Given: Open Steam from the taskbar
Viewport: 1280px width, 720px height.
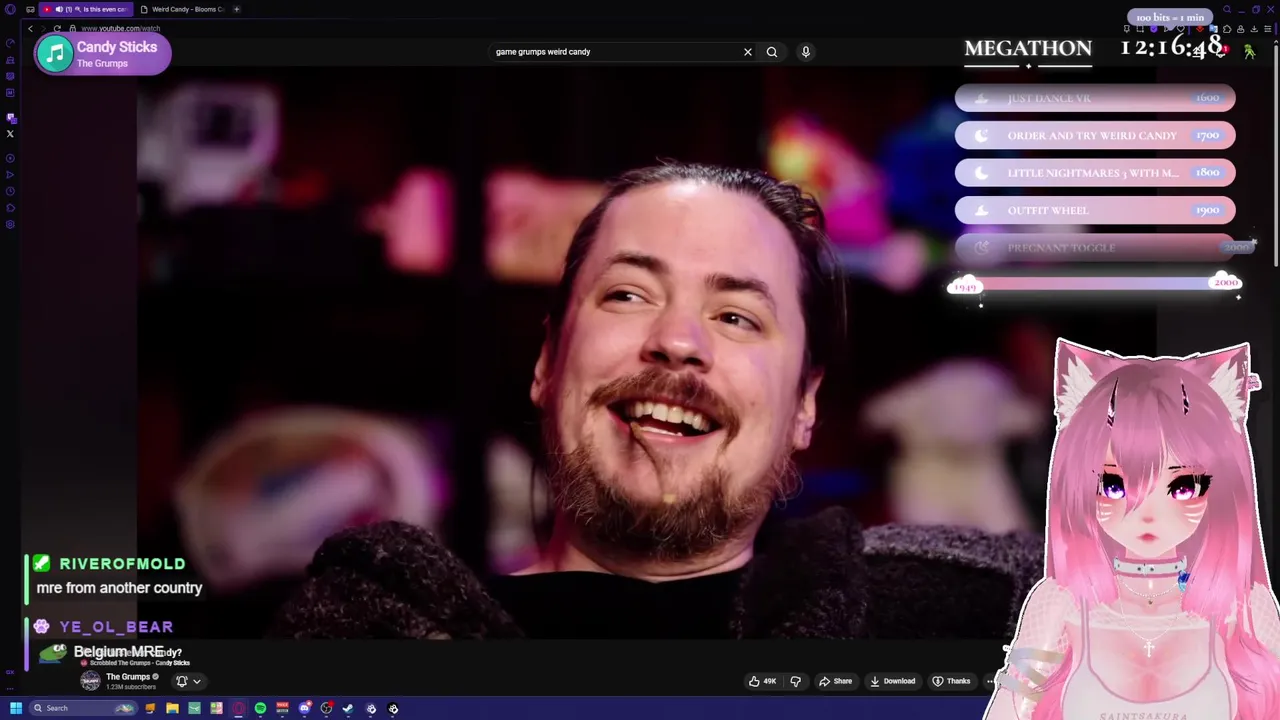Looking at the screenshot, I should [348, 708].
